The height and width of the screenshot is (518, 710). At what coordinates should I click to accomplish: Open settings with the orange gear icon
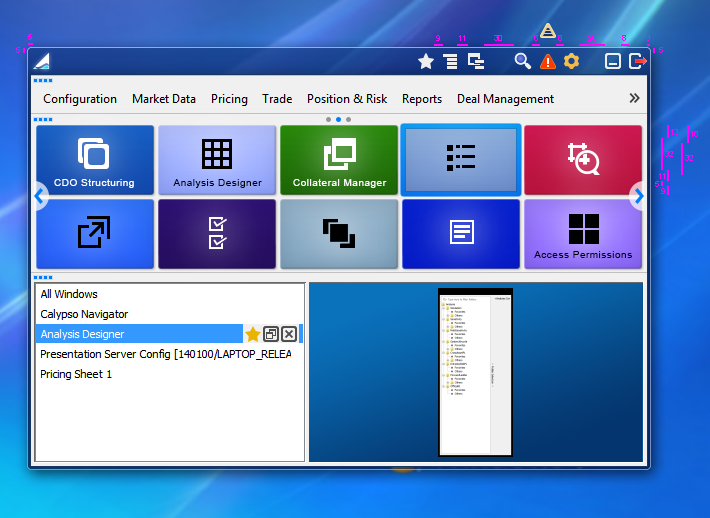coord(571,62)
